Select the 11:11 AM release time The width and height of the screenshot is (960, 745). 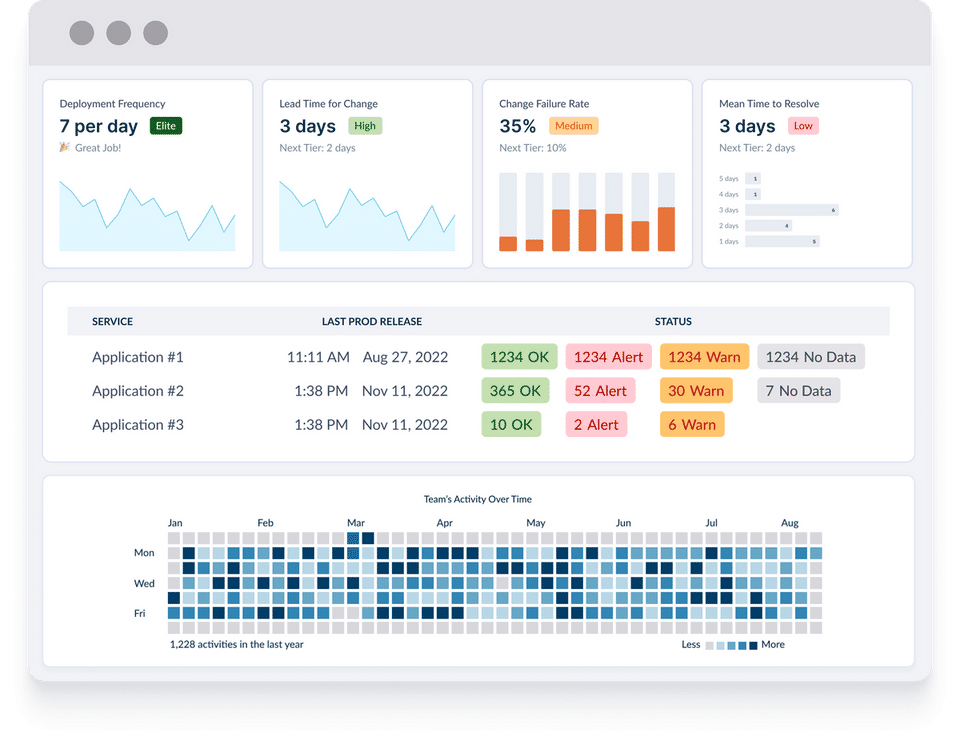(x=318, y=357)
